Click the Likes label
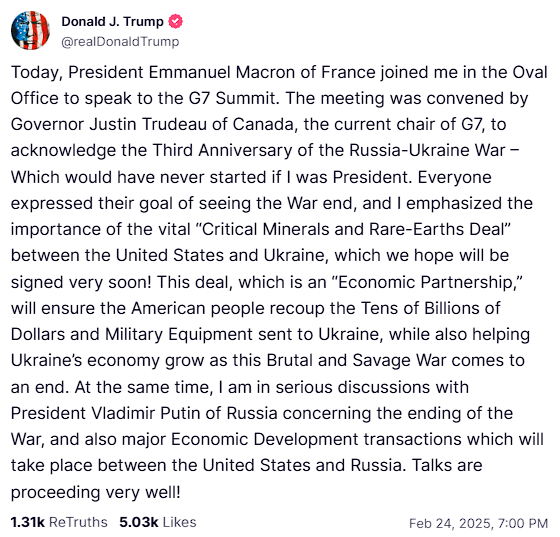560x537 pixels. [x=180, y=522]
